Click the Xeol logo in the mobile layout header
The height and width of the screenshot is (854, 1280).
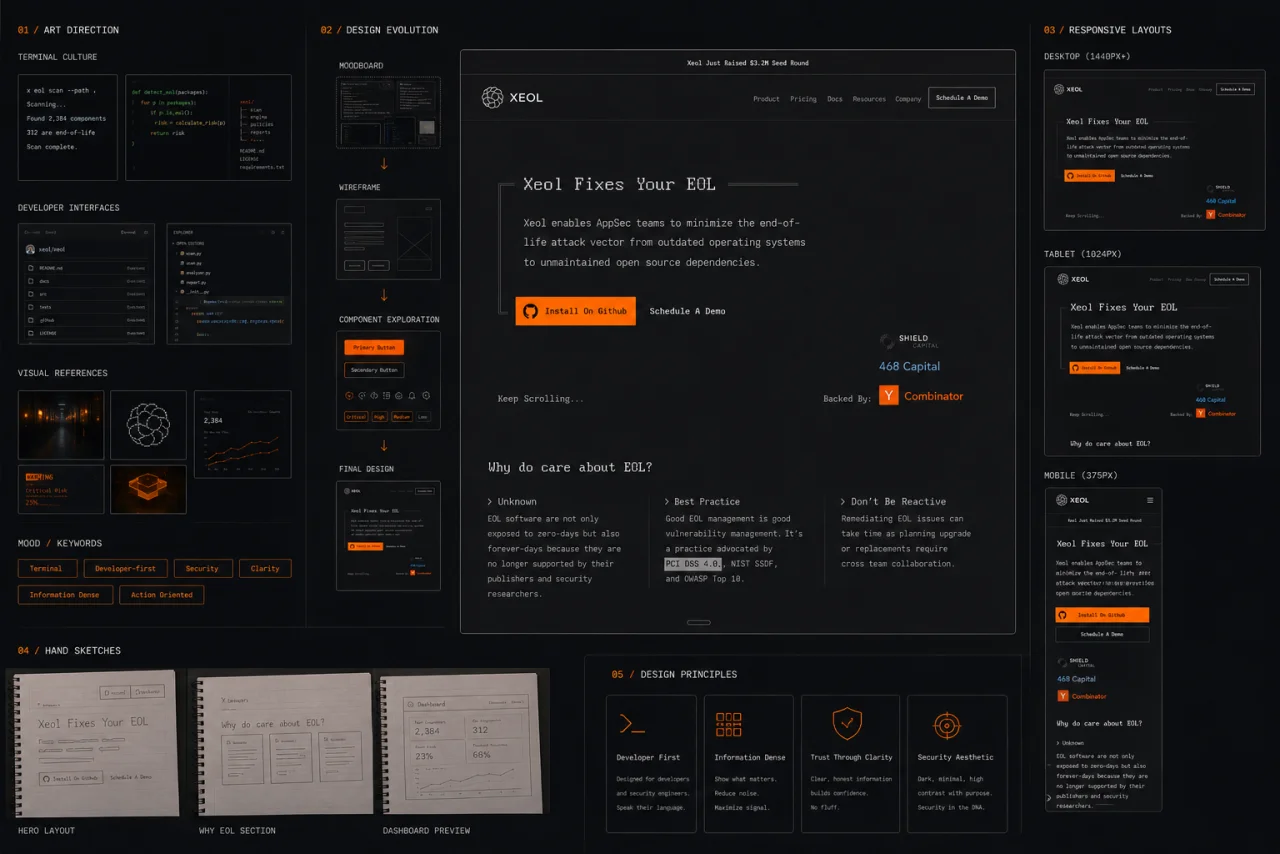pos(1073,500)
